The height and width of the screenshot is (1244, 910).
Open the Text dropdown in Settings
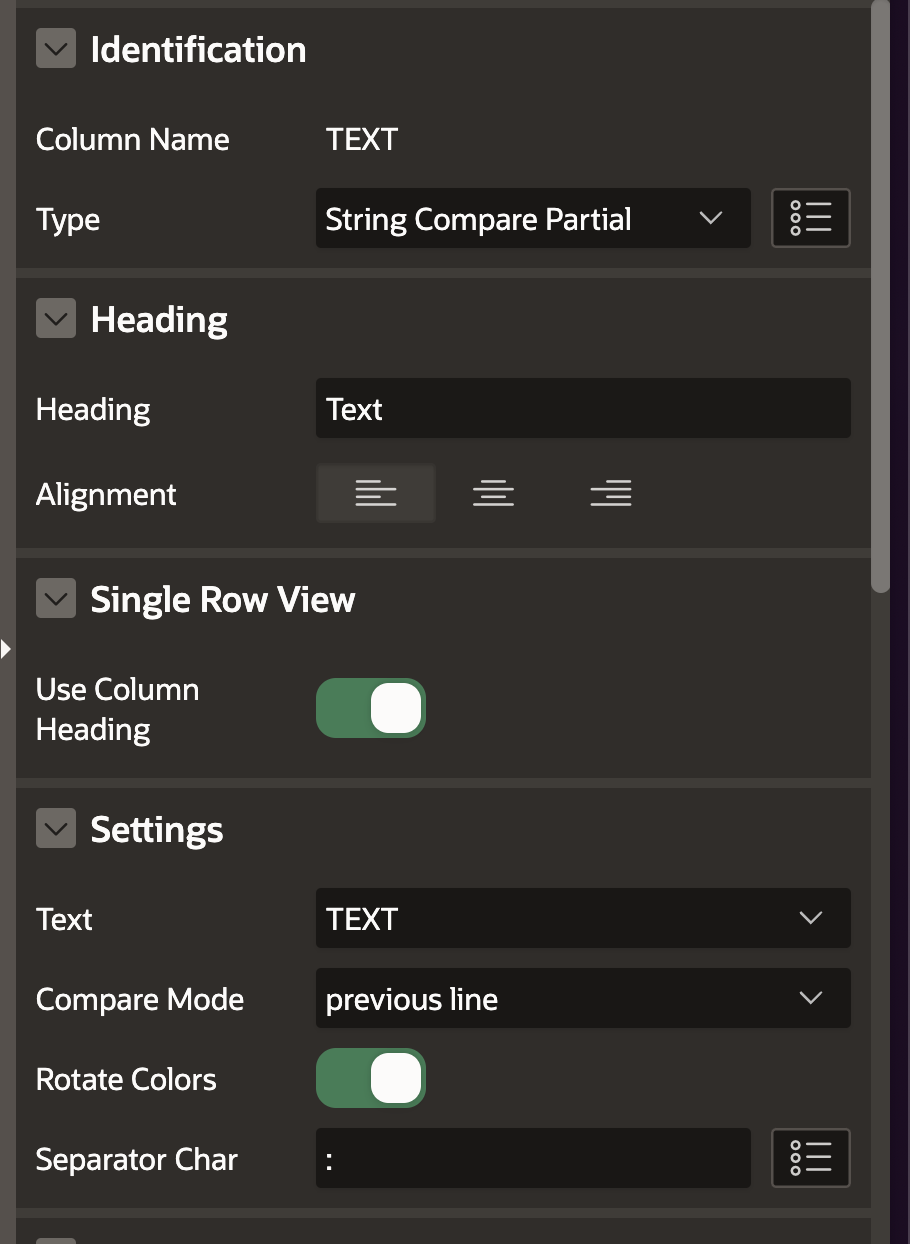point(582,918)
